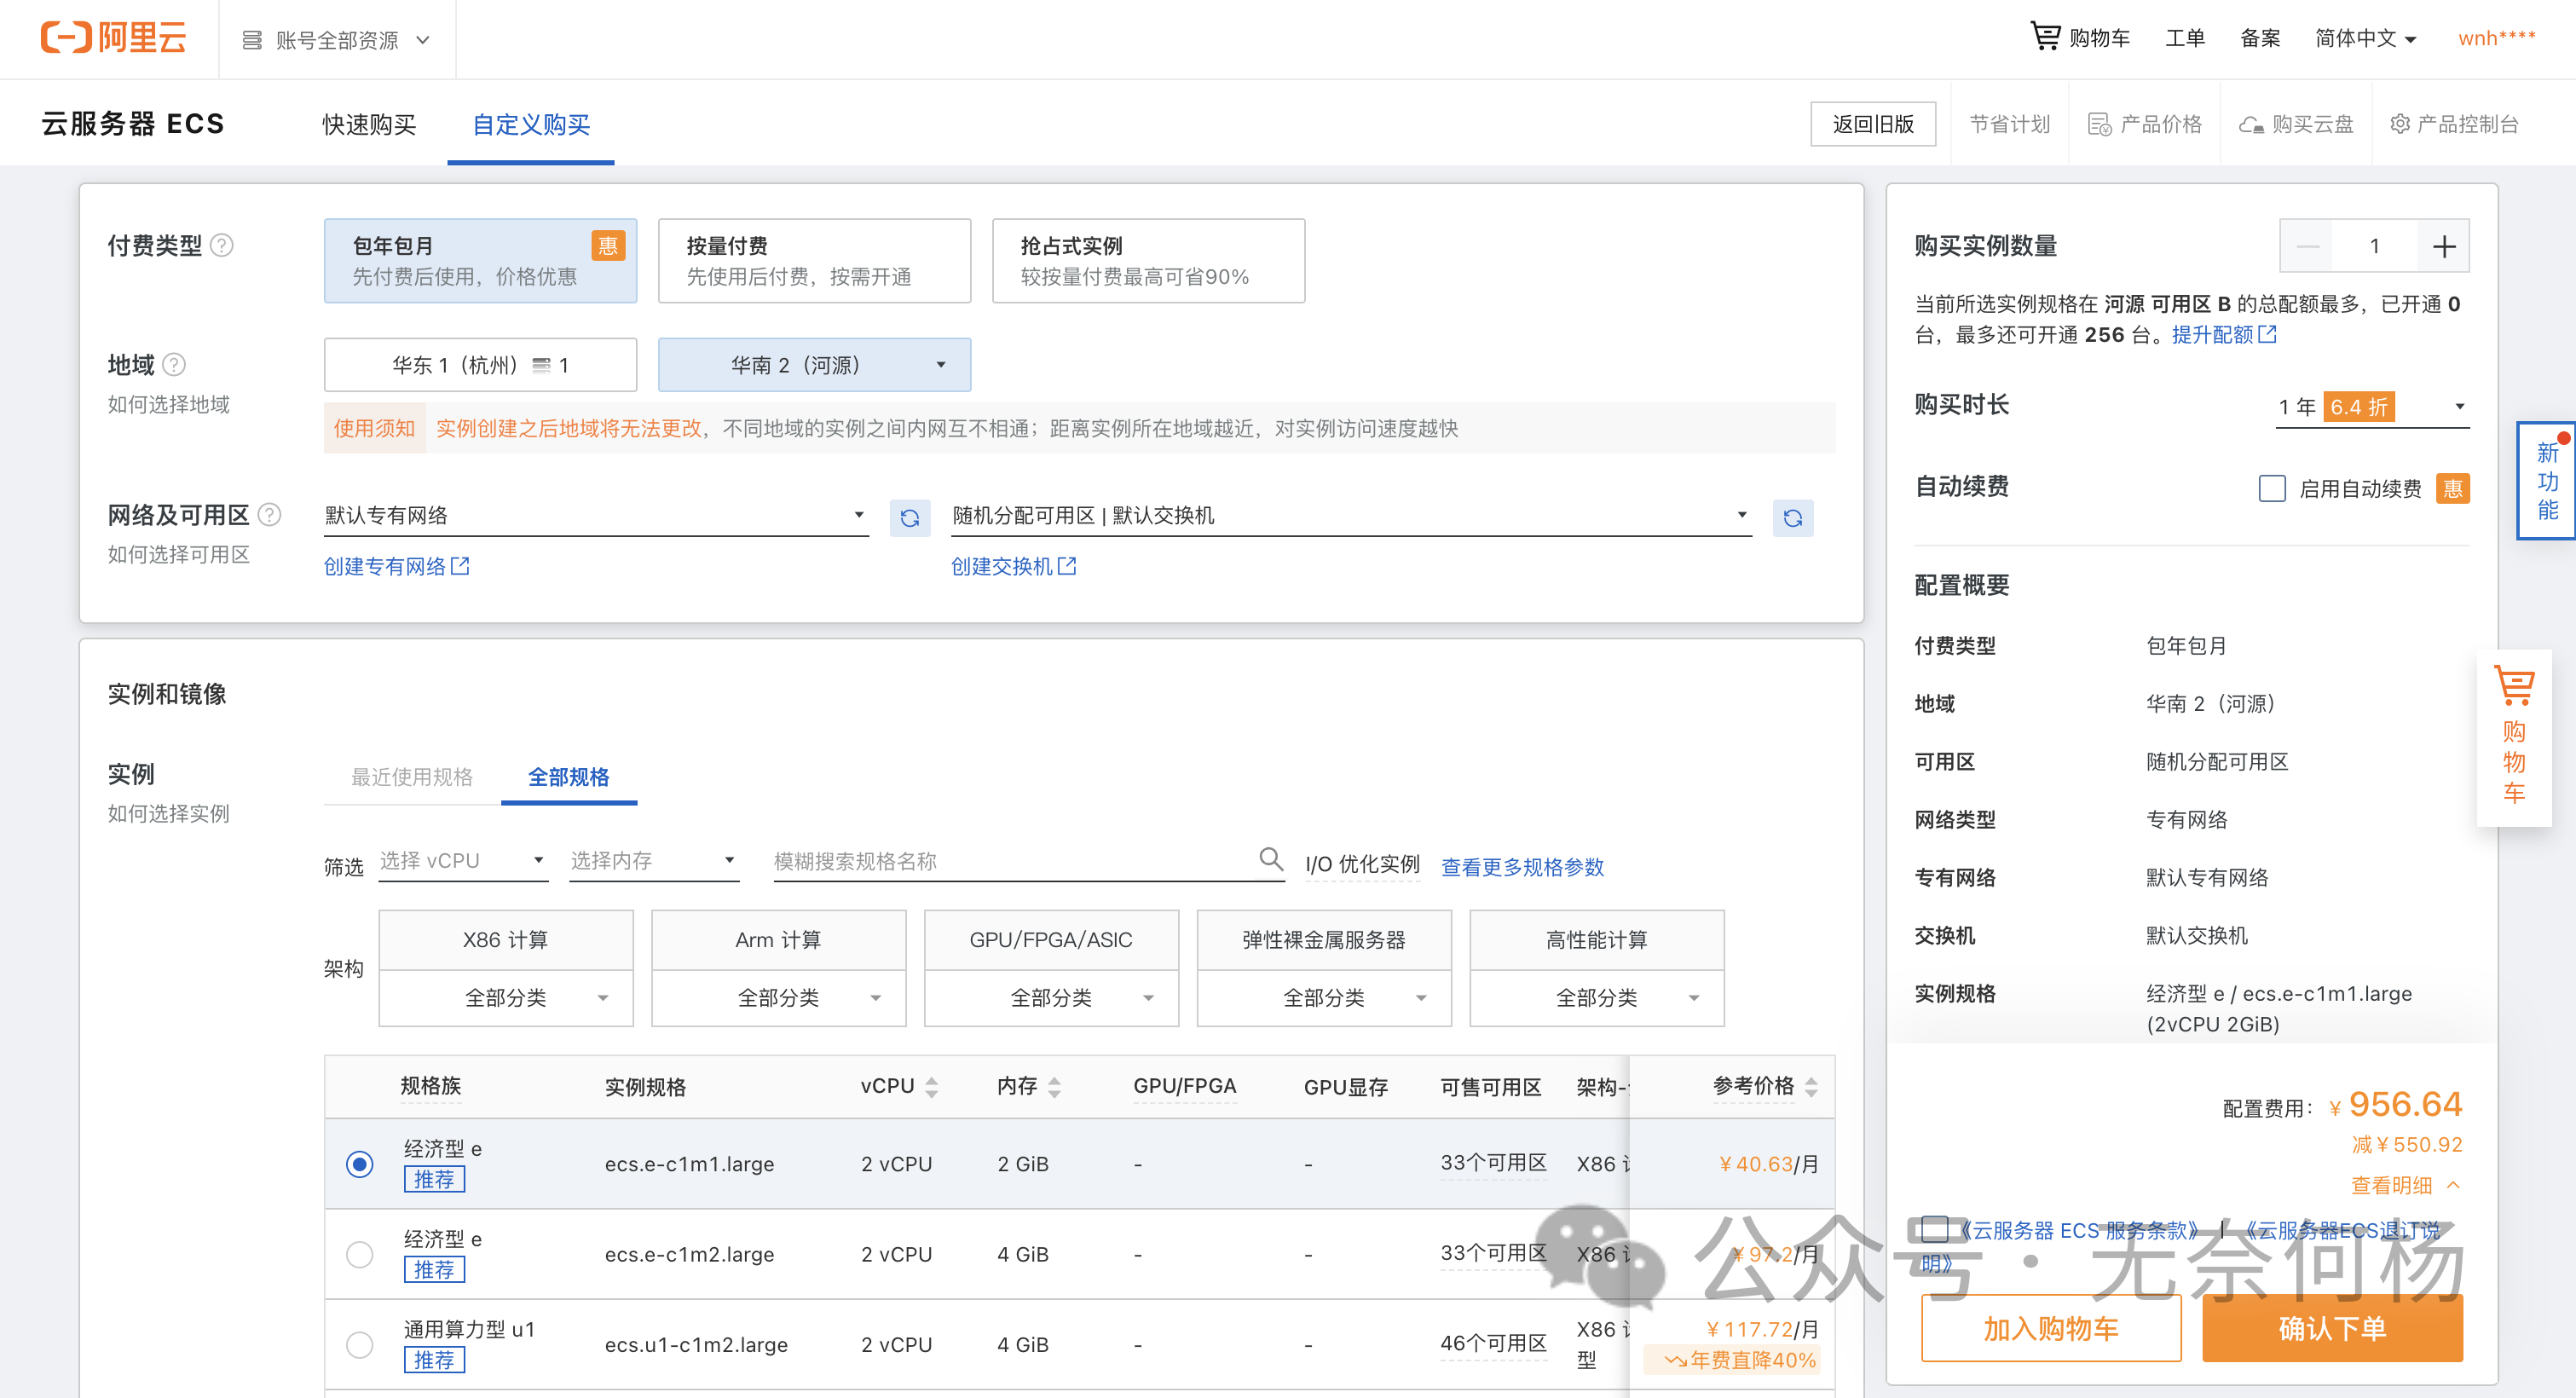The image size is (2576, 1398).
Task: Click help icon next to 网络及可用区
Action: point(269,514)
